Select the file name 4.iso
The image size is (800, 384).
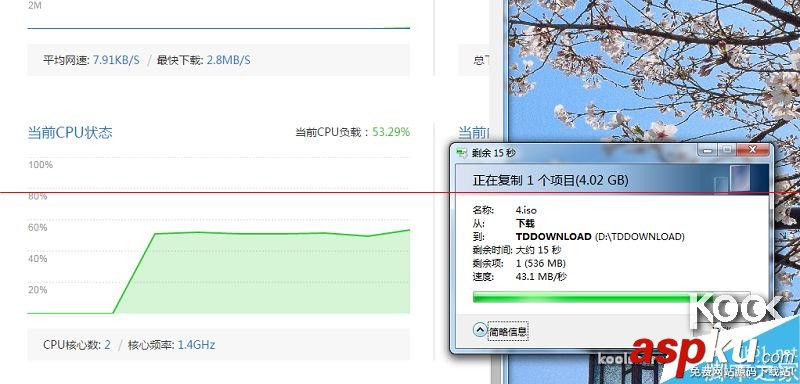tap(526, 210)
